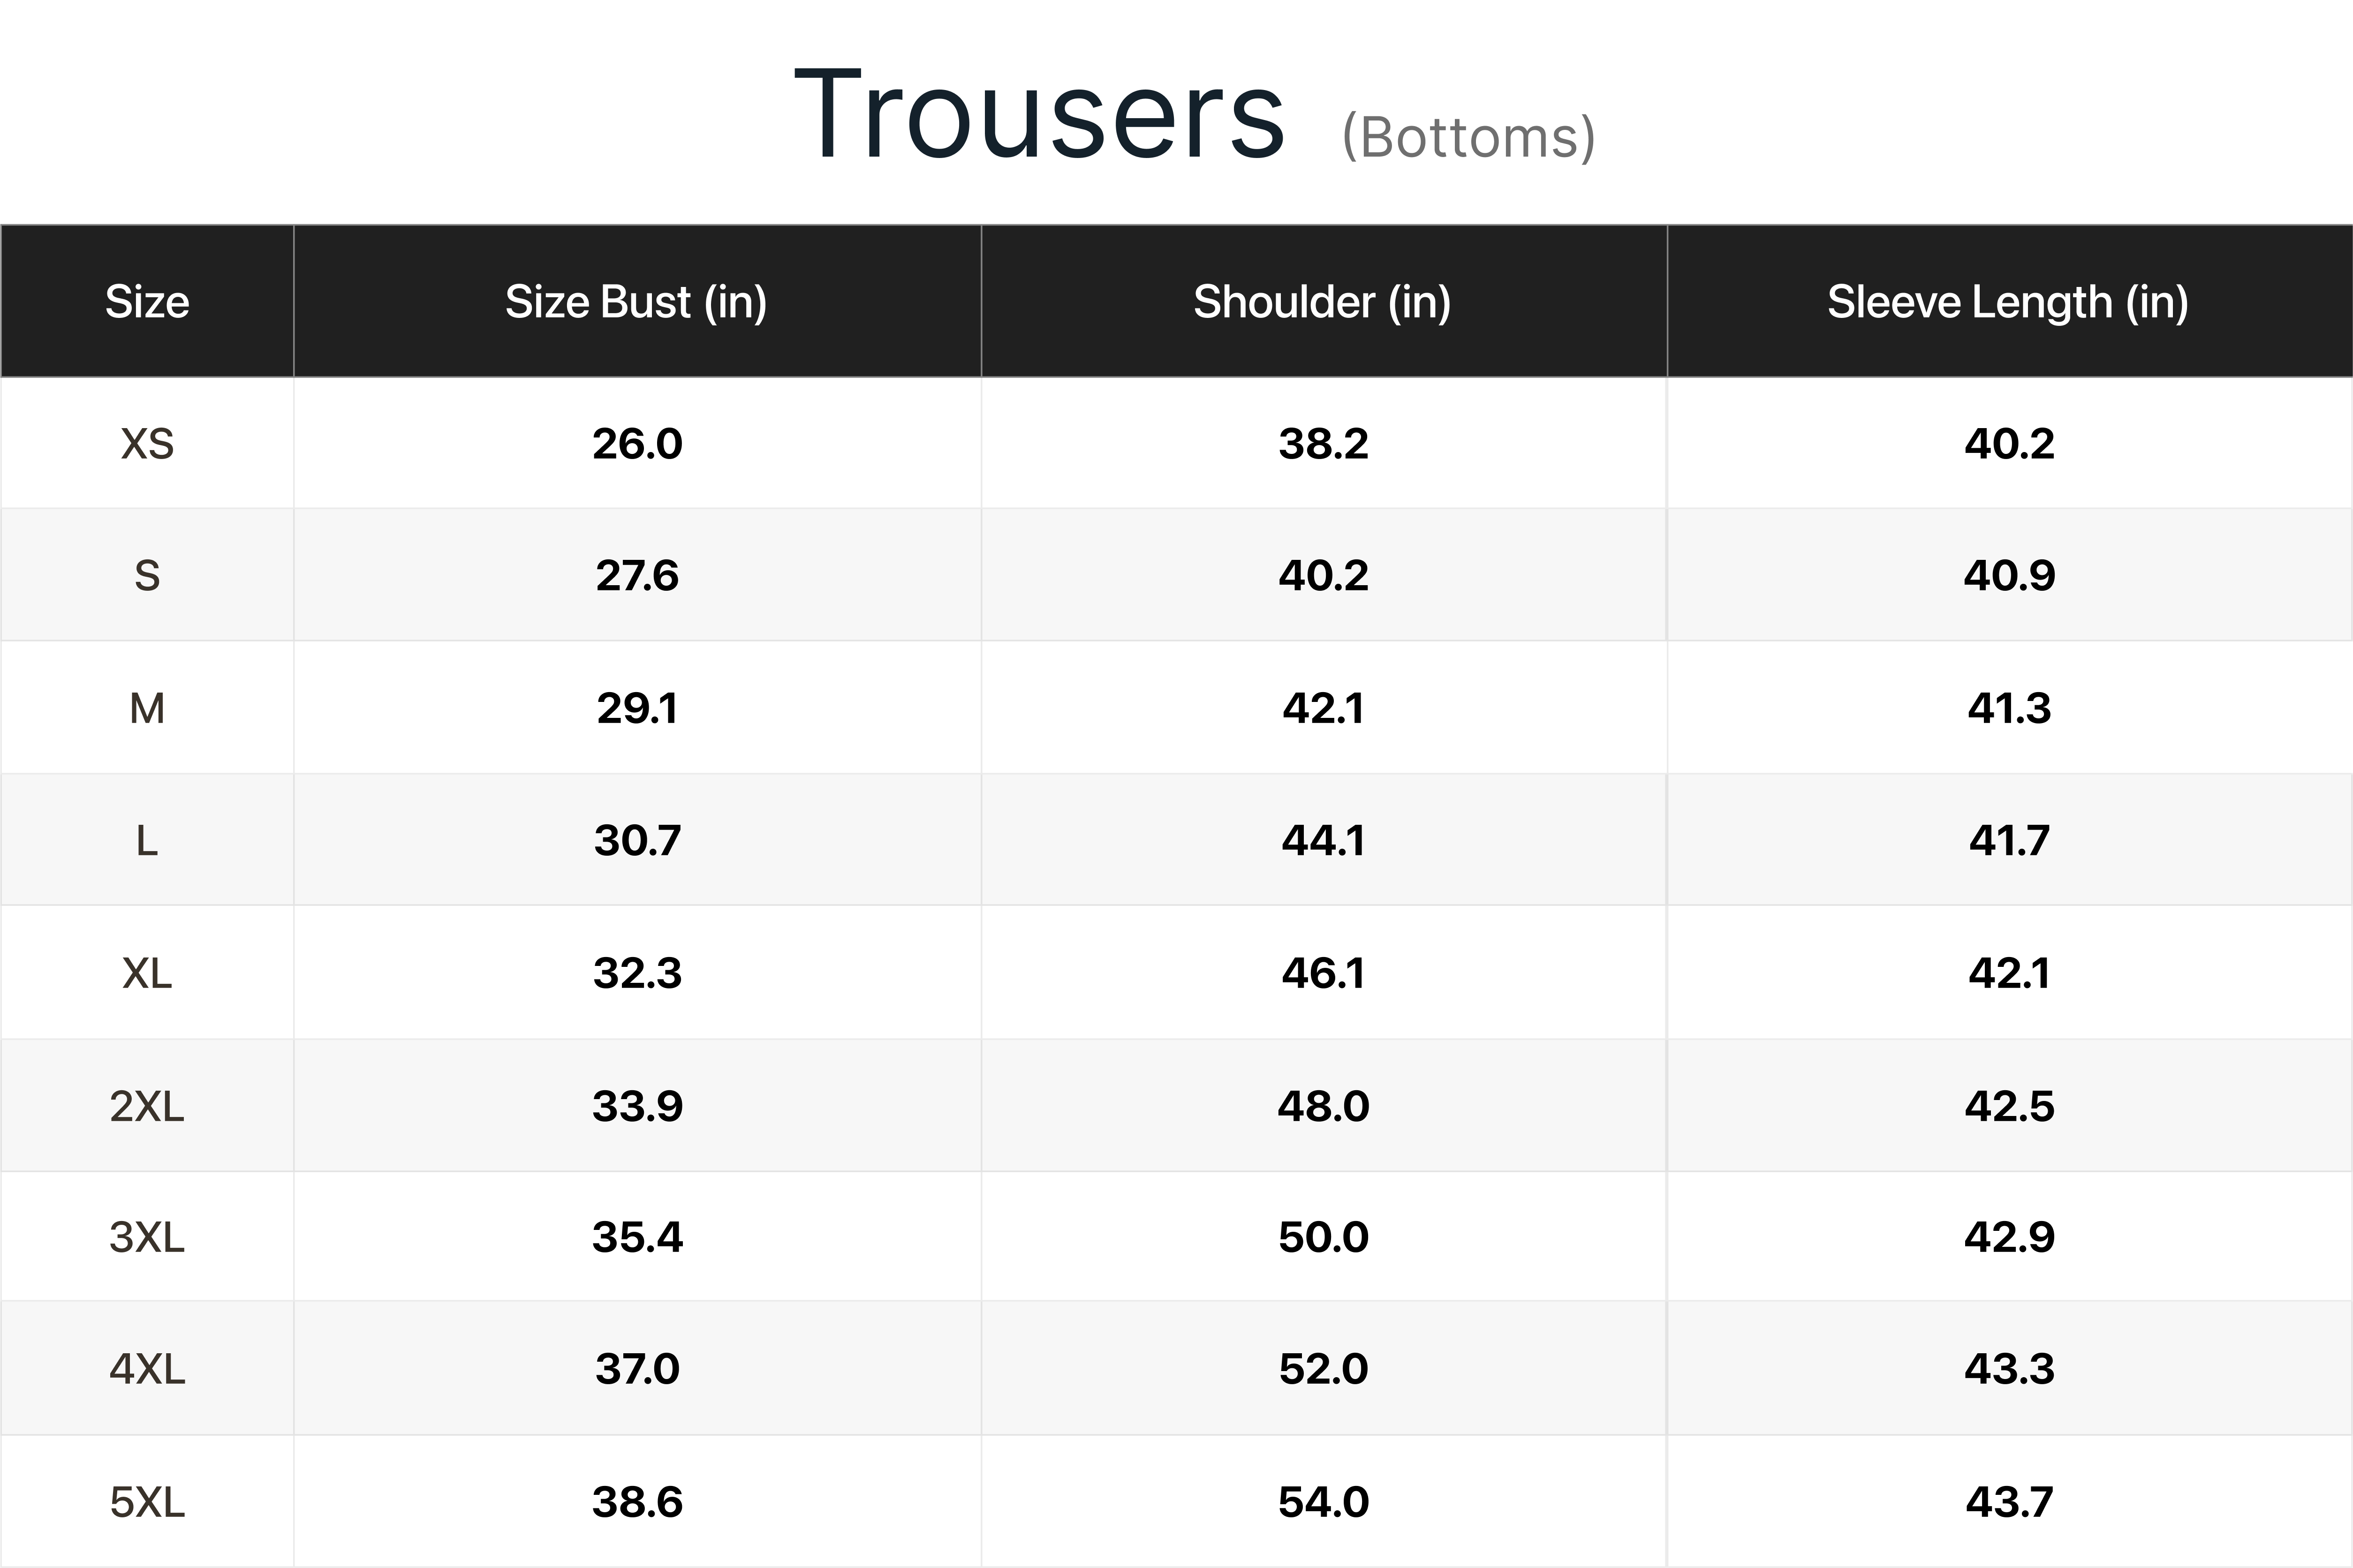Select the M size row label
Screen dimensions: 2353x1568
tap(147, 708)
